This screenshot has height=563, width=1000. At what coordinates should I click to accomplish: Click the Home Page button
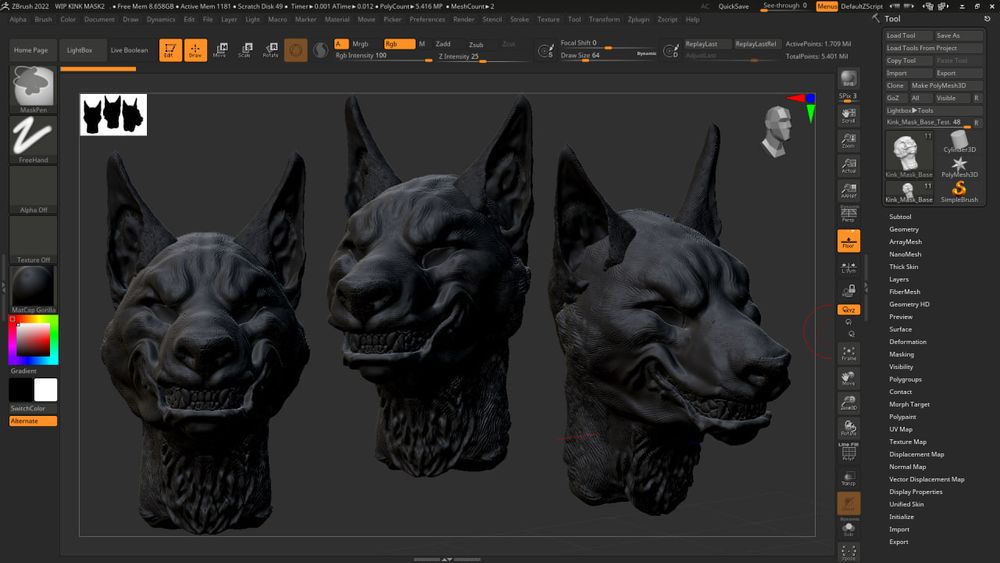click(x=31, y=50)
